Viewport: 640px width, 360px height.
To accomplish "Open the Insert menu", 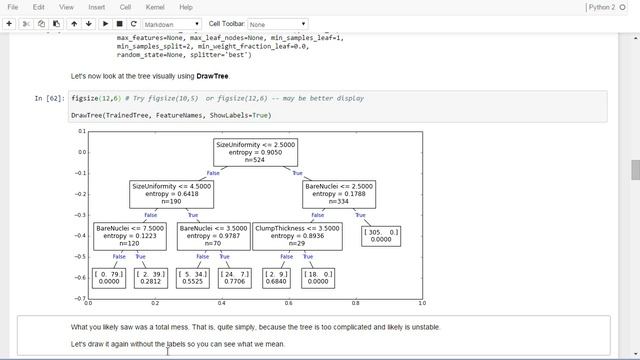I will pos(97,7).
